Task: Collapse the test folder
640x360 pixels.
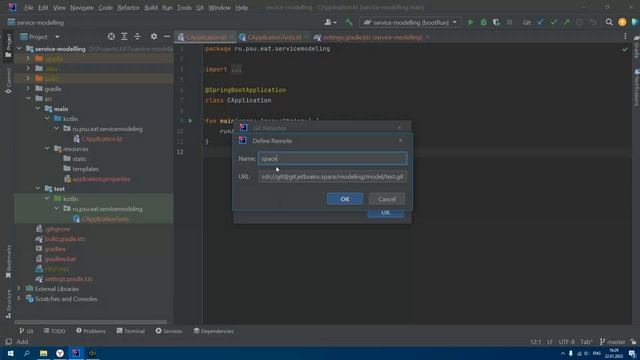Action: point(38,189)
